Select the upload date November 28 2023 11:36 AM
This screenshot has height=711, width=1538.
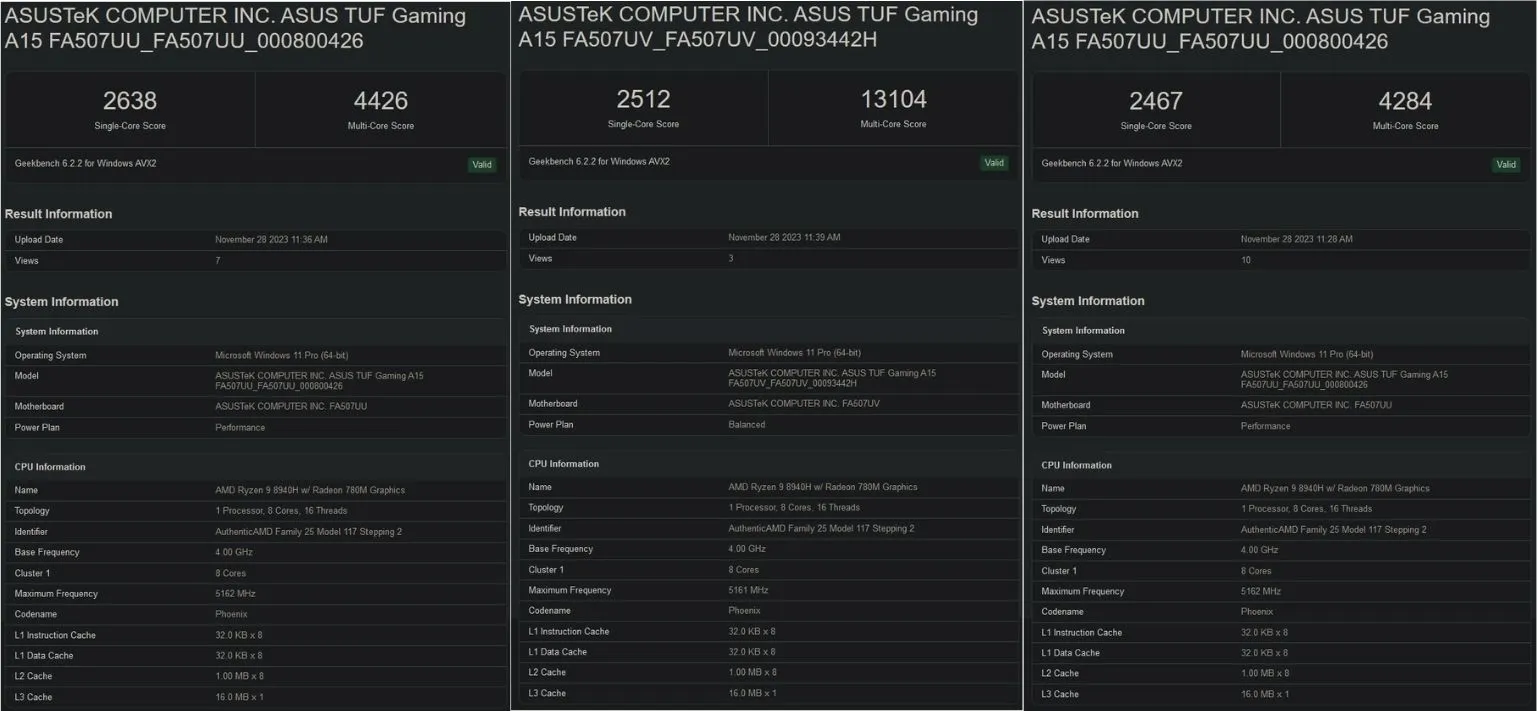coord(271,240)
